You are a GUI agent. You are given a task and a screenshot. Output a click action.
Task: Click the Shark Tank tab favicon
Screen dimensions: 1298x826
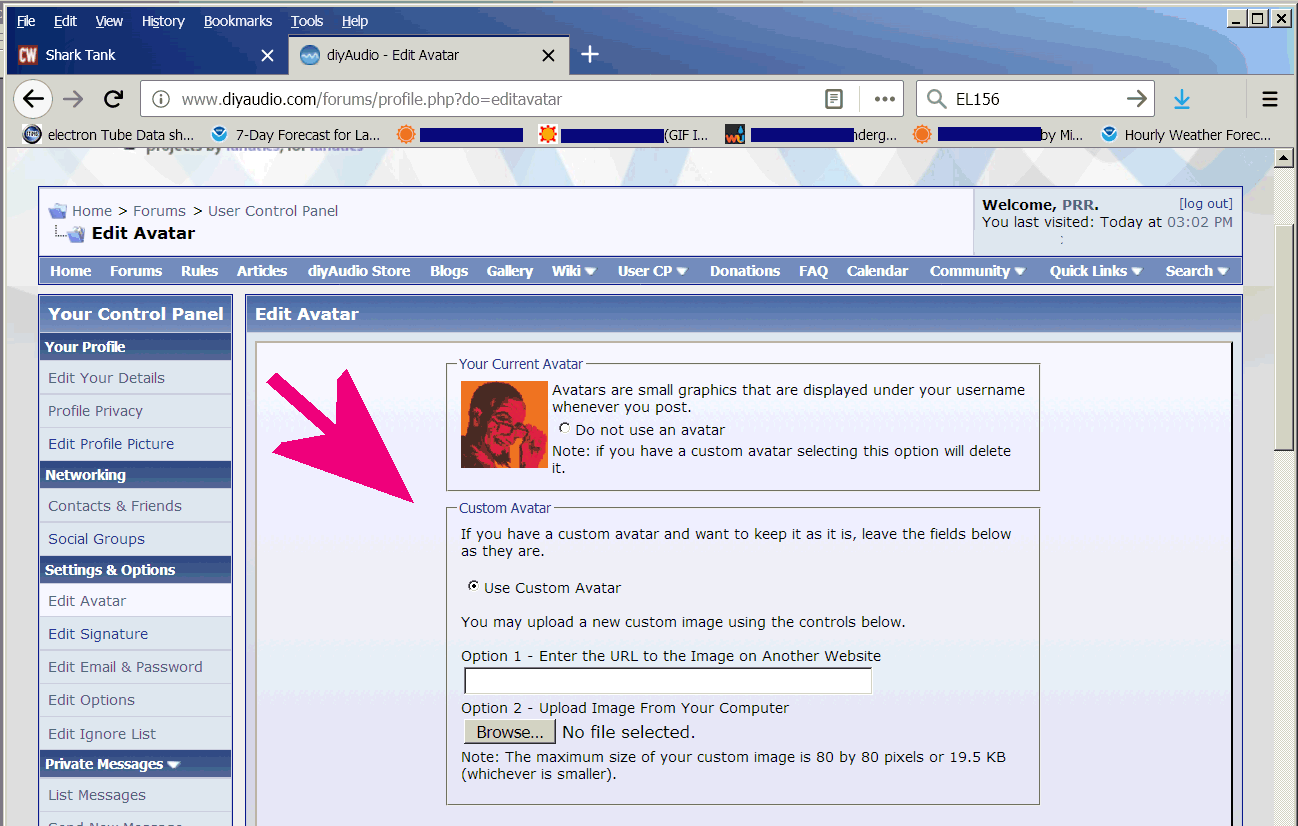tap(28, 55)
